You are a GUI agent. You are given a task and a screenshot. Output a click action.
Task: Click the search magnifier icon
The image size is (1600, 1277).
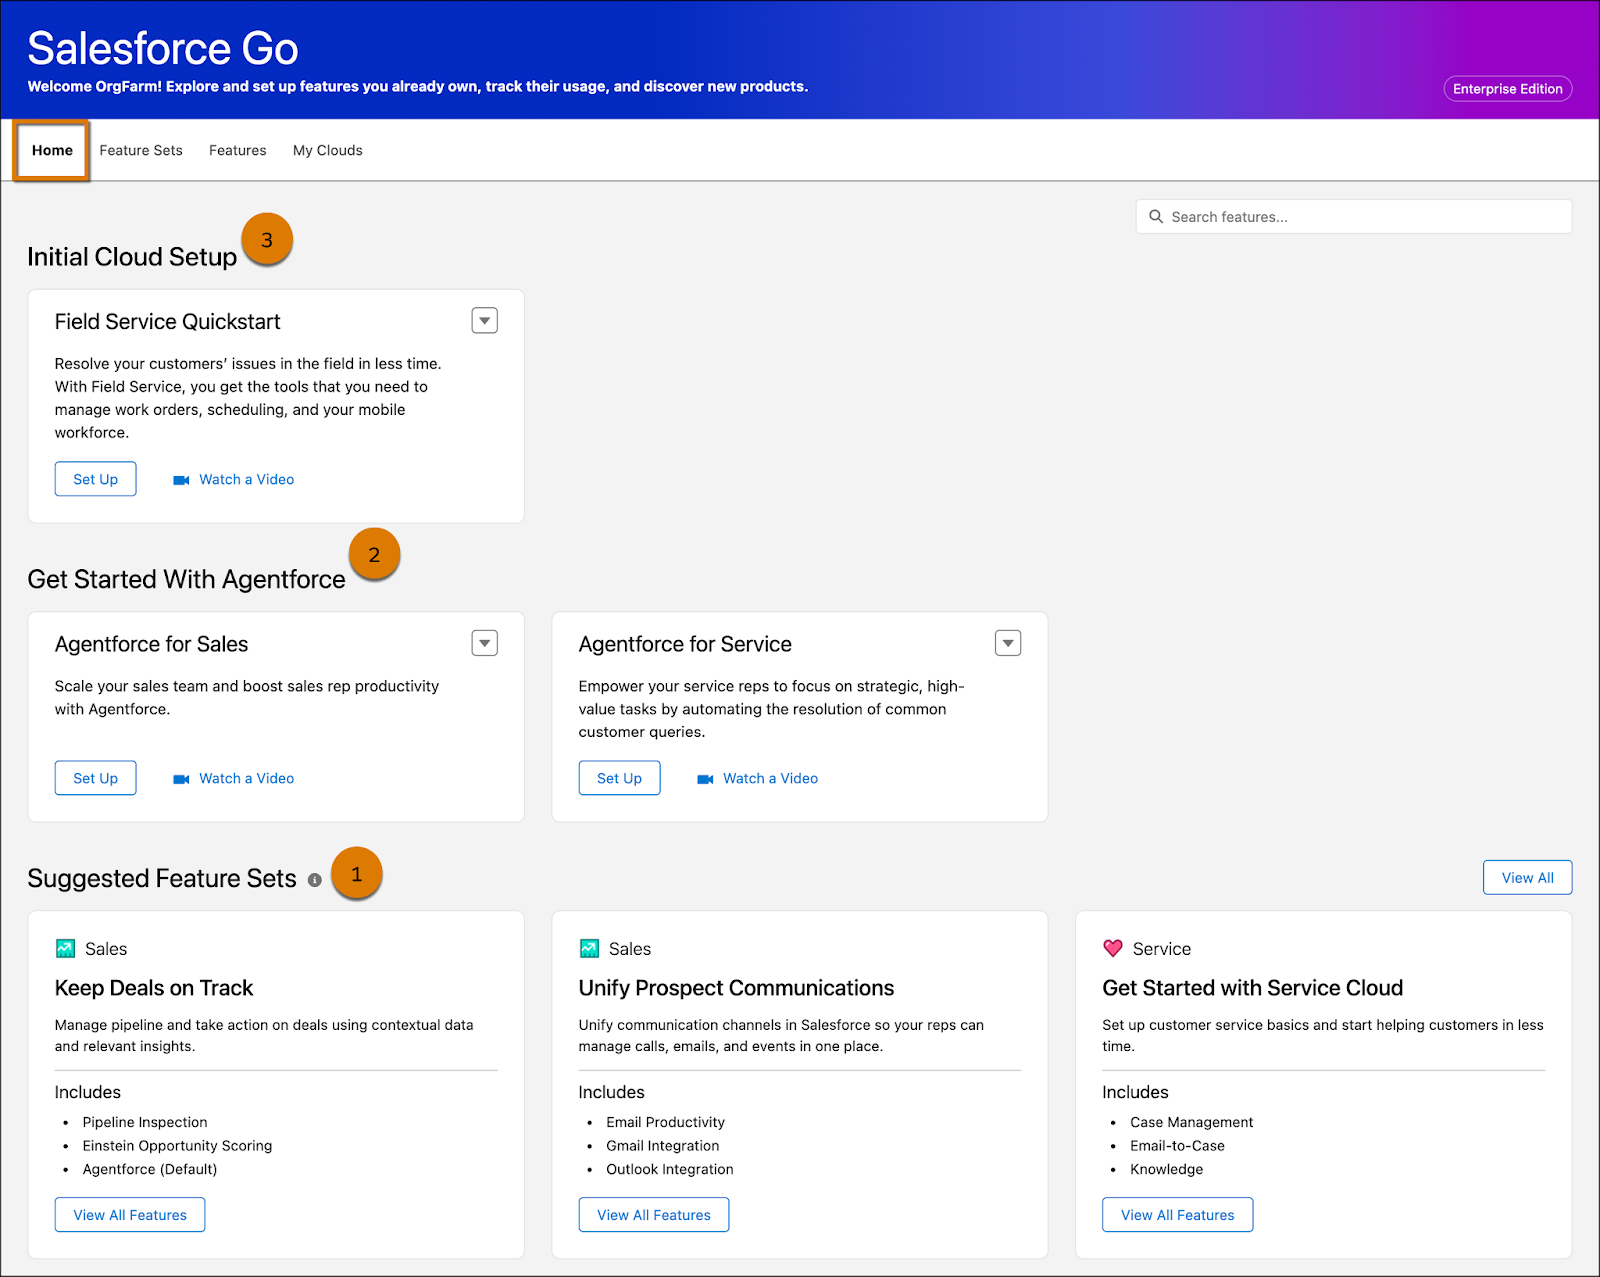(x=1156, y=217)
